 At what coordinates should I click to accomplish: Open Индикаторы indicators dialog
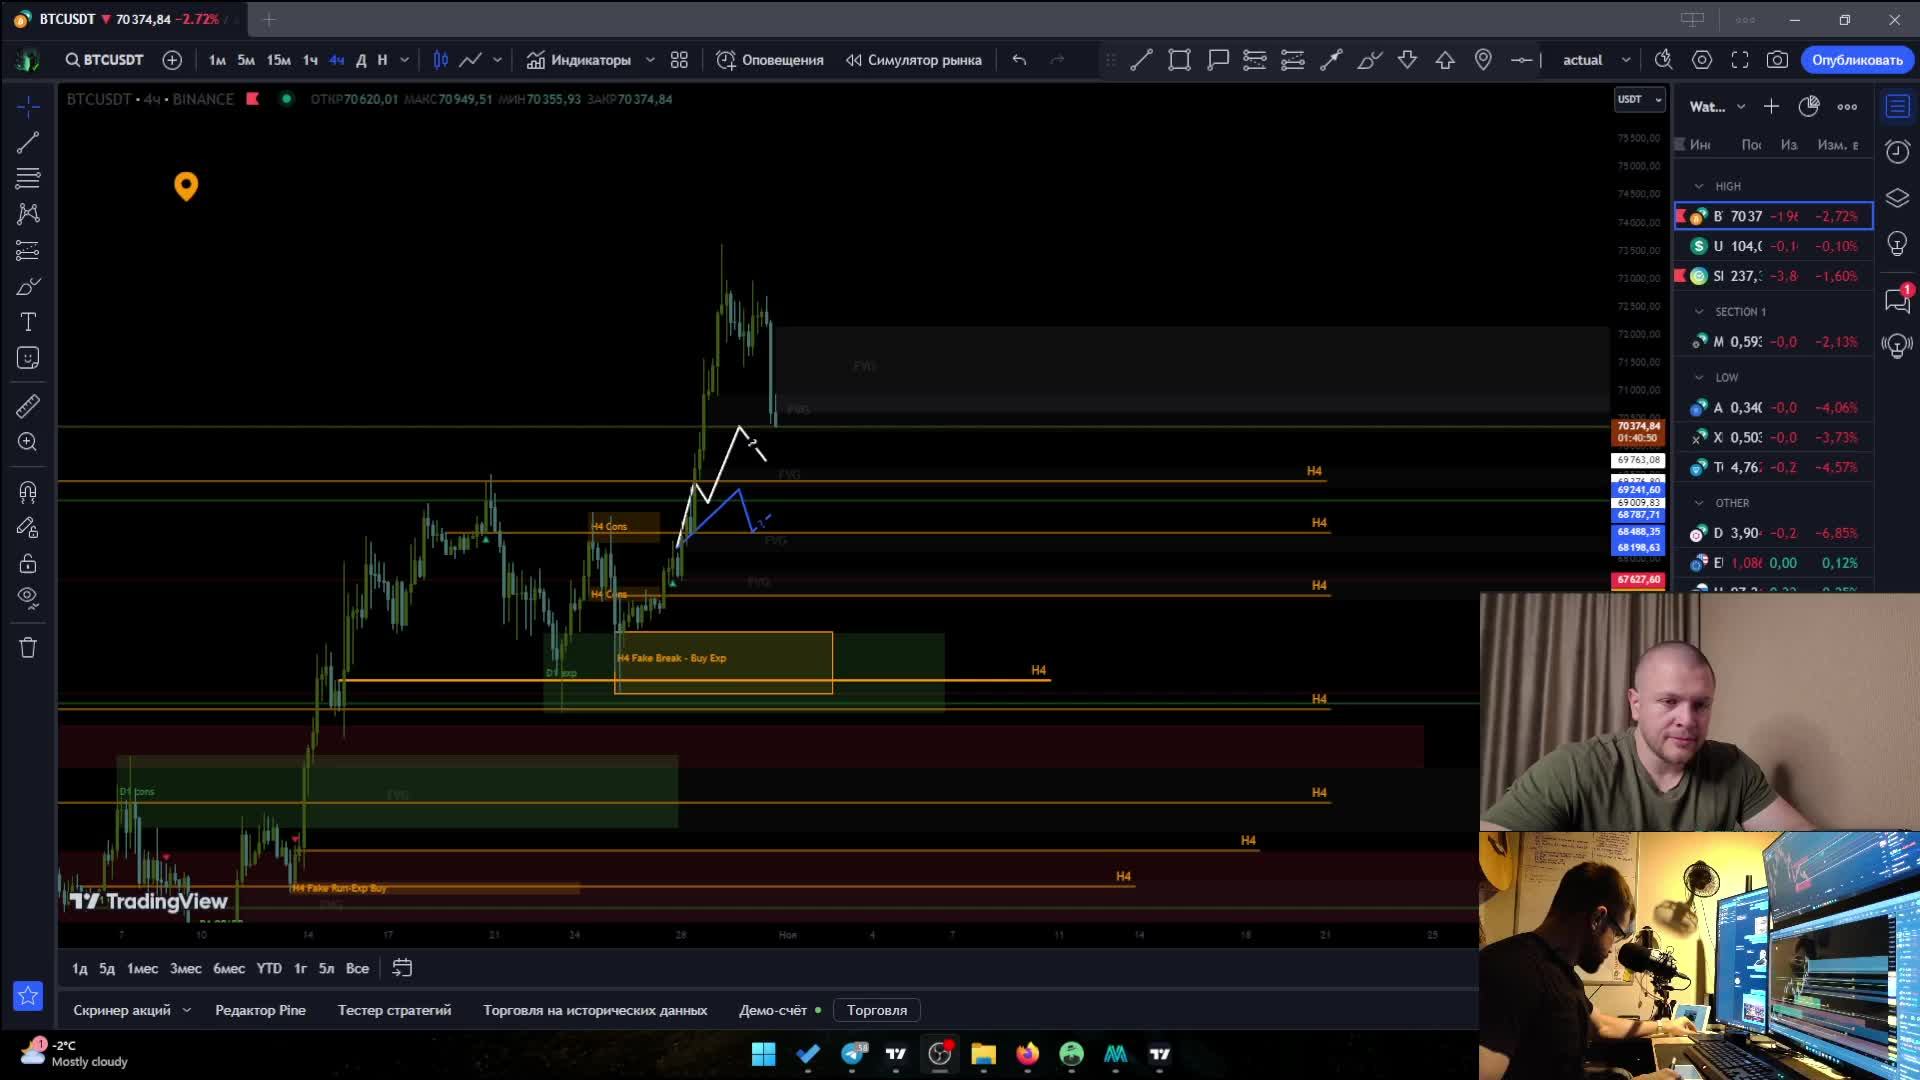(x=580, y=60)
